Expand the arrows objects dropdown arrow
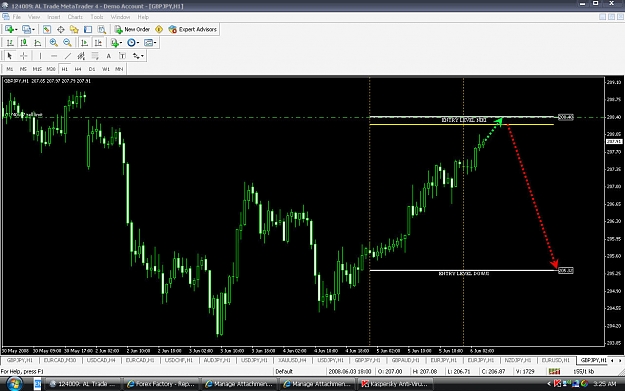Viewport: 625px width, 391px height. (142, 57)
